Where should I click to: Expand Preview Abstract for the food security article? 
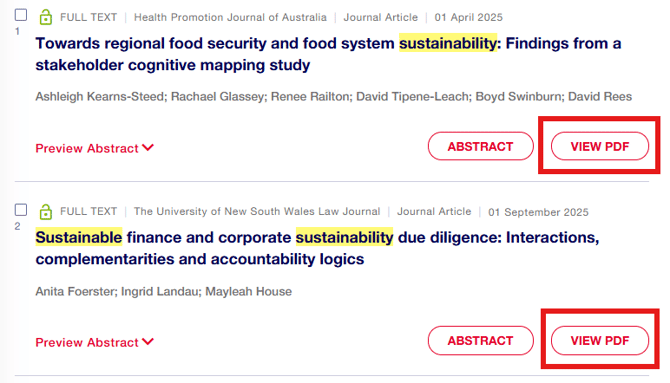[x=94, y=148]
